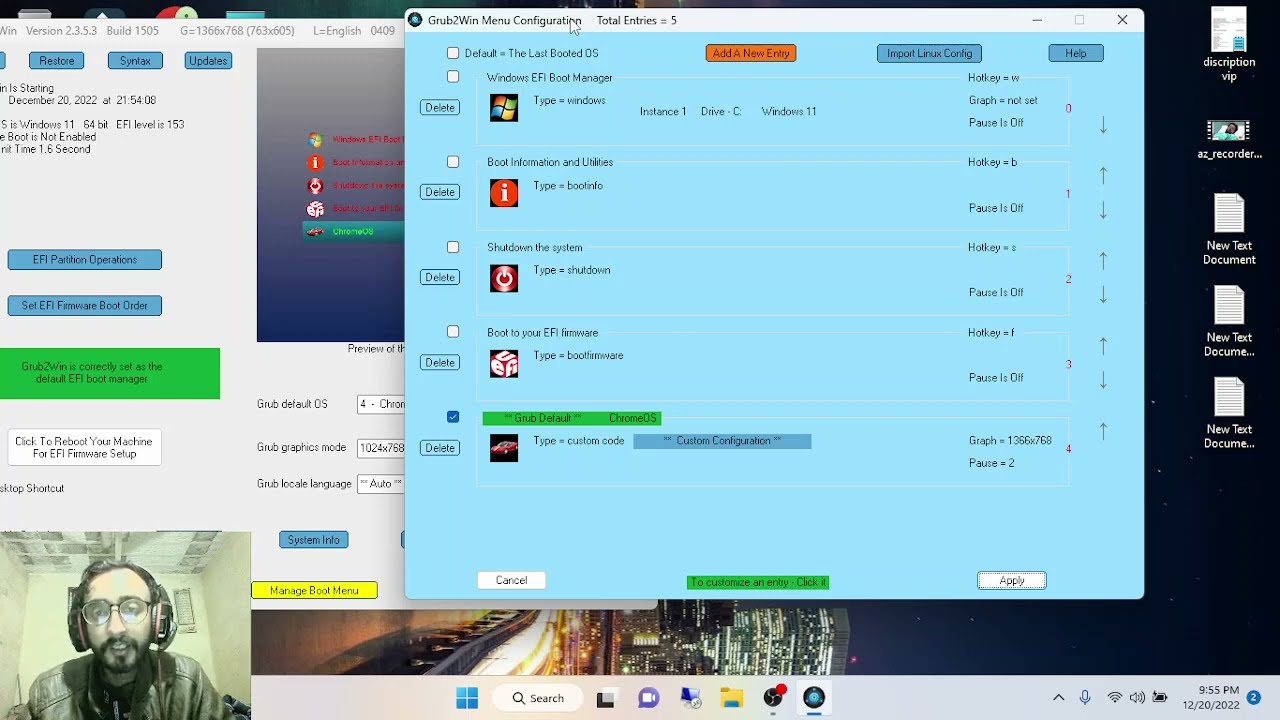The width and height of the screenshot is (1280, 720).
Task: Show hidden system tray icons
Action: (x=1058, y=697)
